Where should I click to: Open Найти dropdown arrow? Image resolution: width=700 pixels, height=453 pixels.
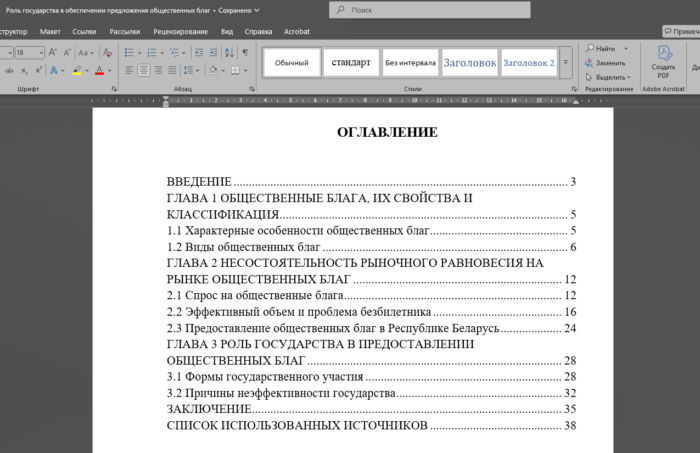[626, 48]
